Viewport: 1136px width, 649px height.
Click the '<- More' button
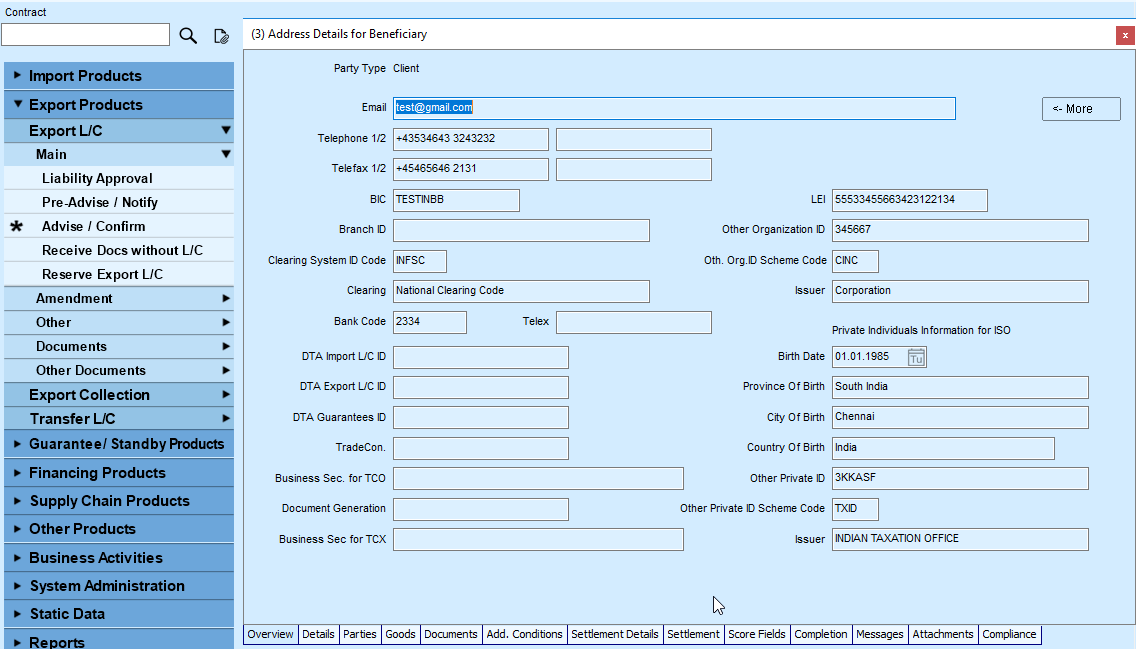(1080, 109)
